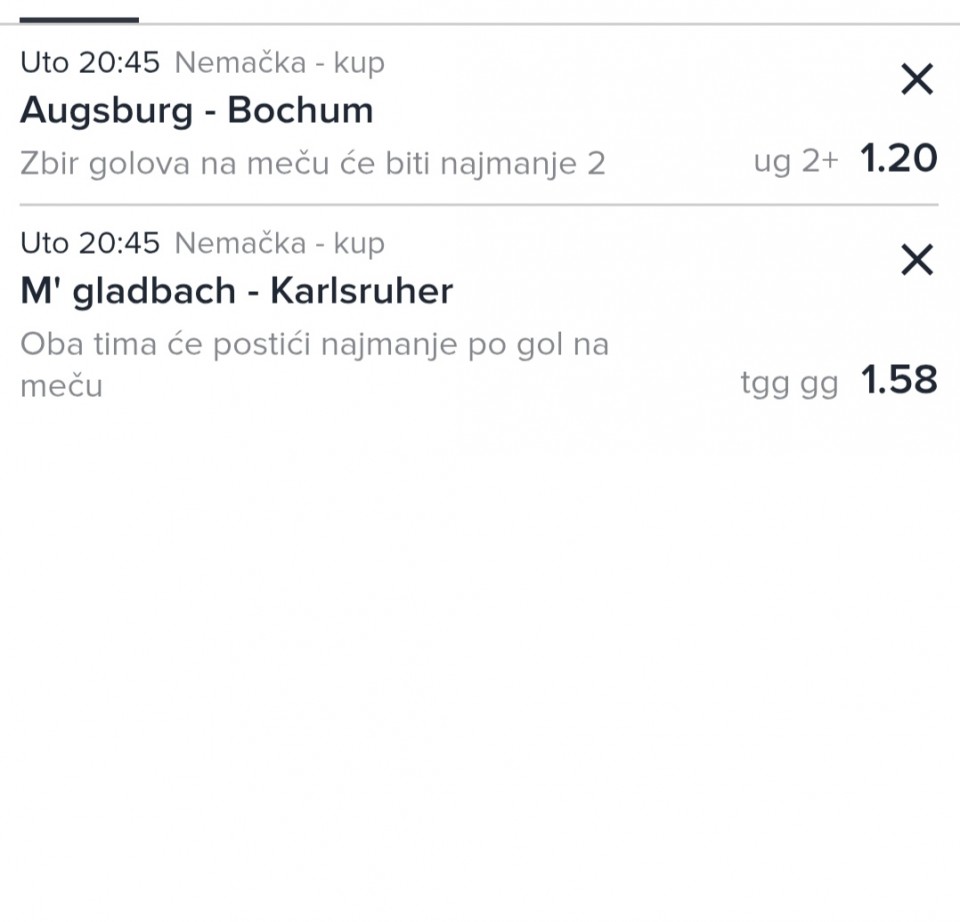Click the word 'Bochum' in first match
The width and height of the screenshot is (960, 922).
300,110
